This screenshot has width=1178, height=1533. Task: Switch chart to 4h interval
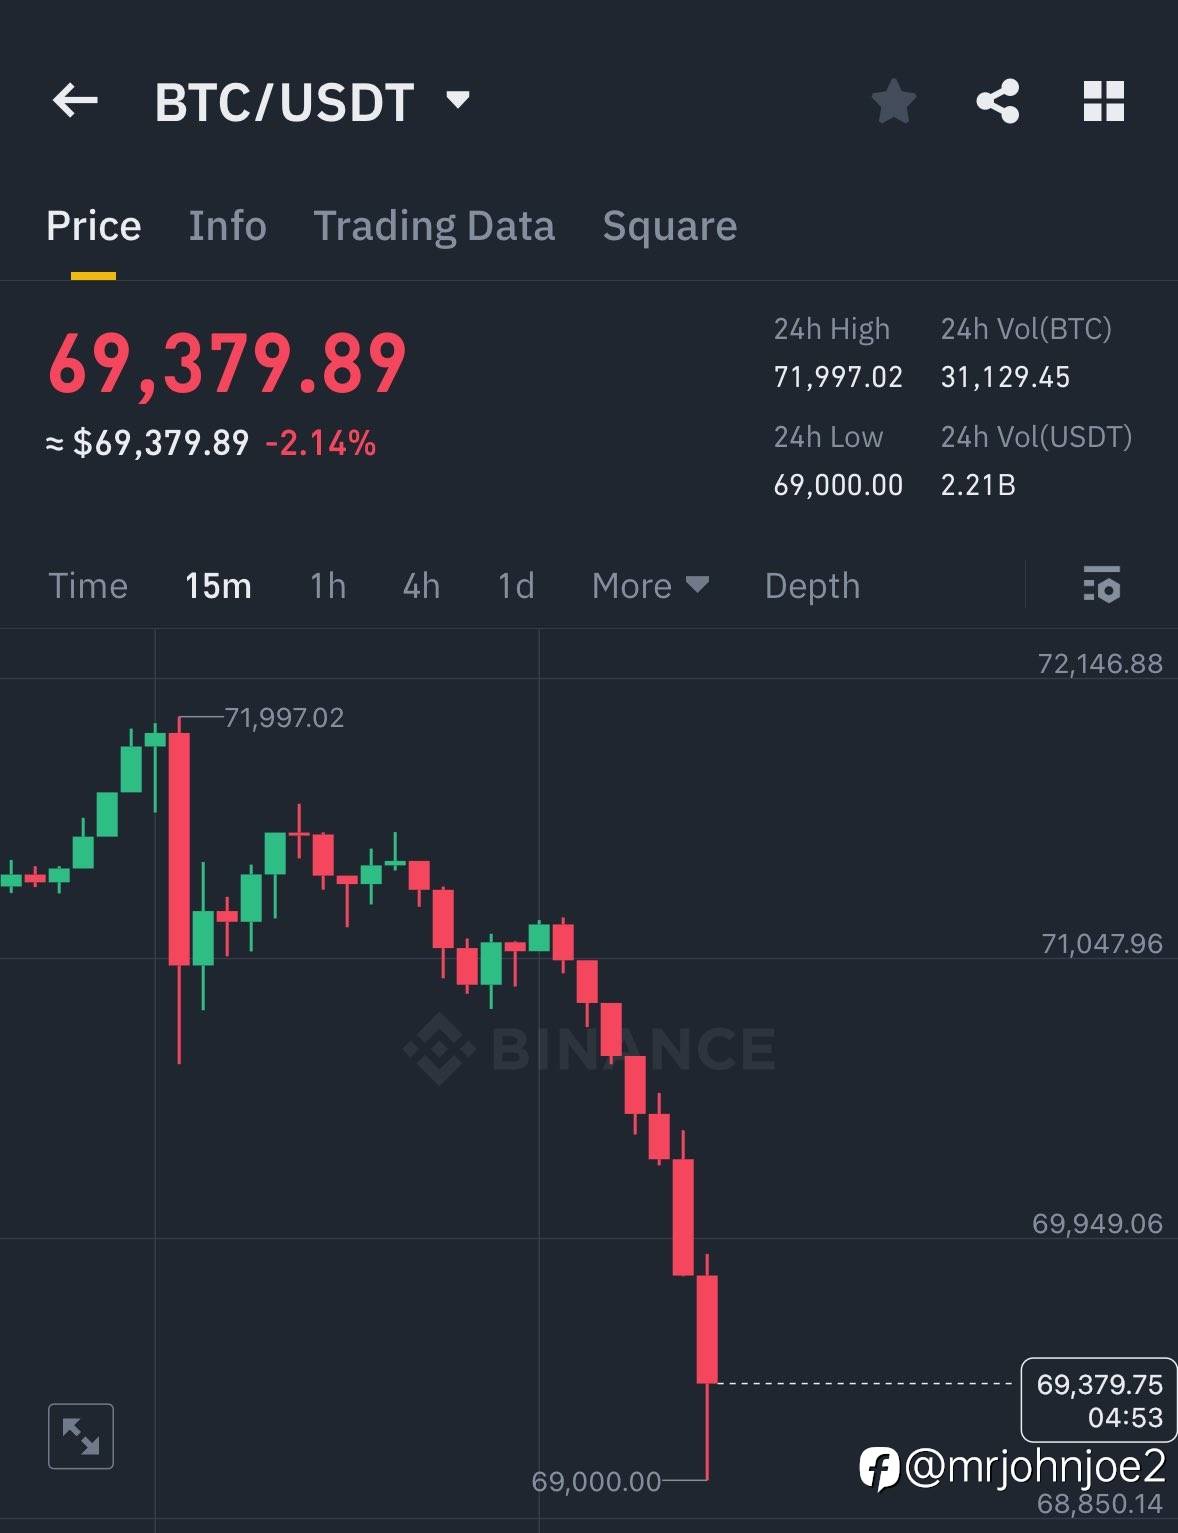tap(421, 586)
